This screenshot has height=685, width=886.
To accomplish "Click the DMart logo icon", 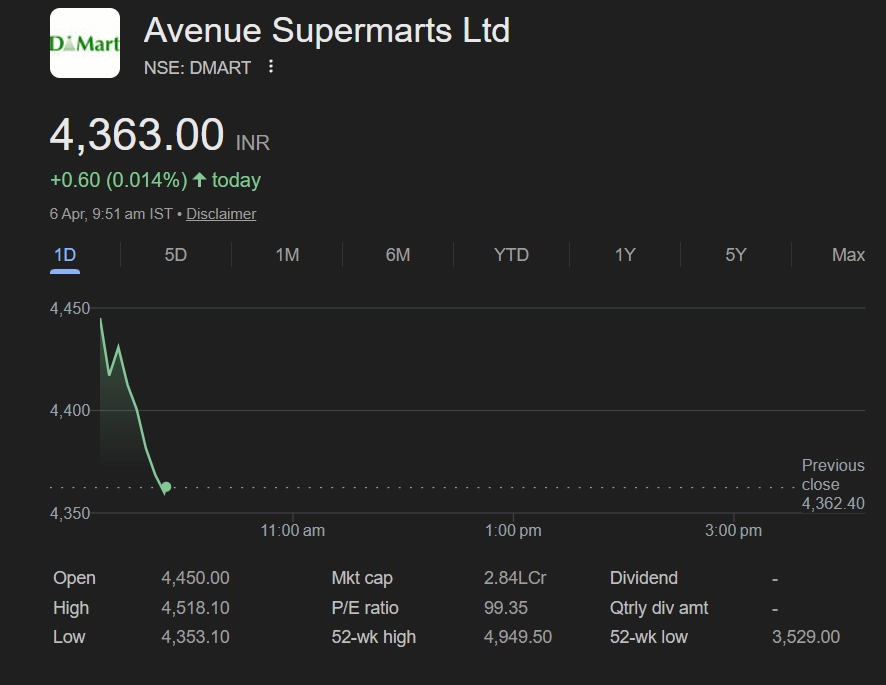I will [x=85, y=43].
